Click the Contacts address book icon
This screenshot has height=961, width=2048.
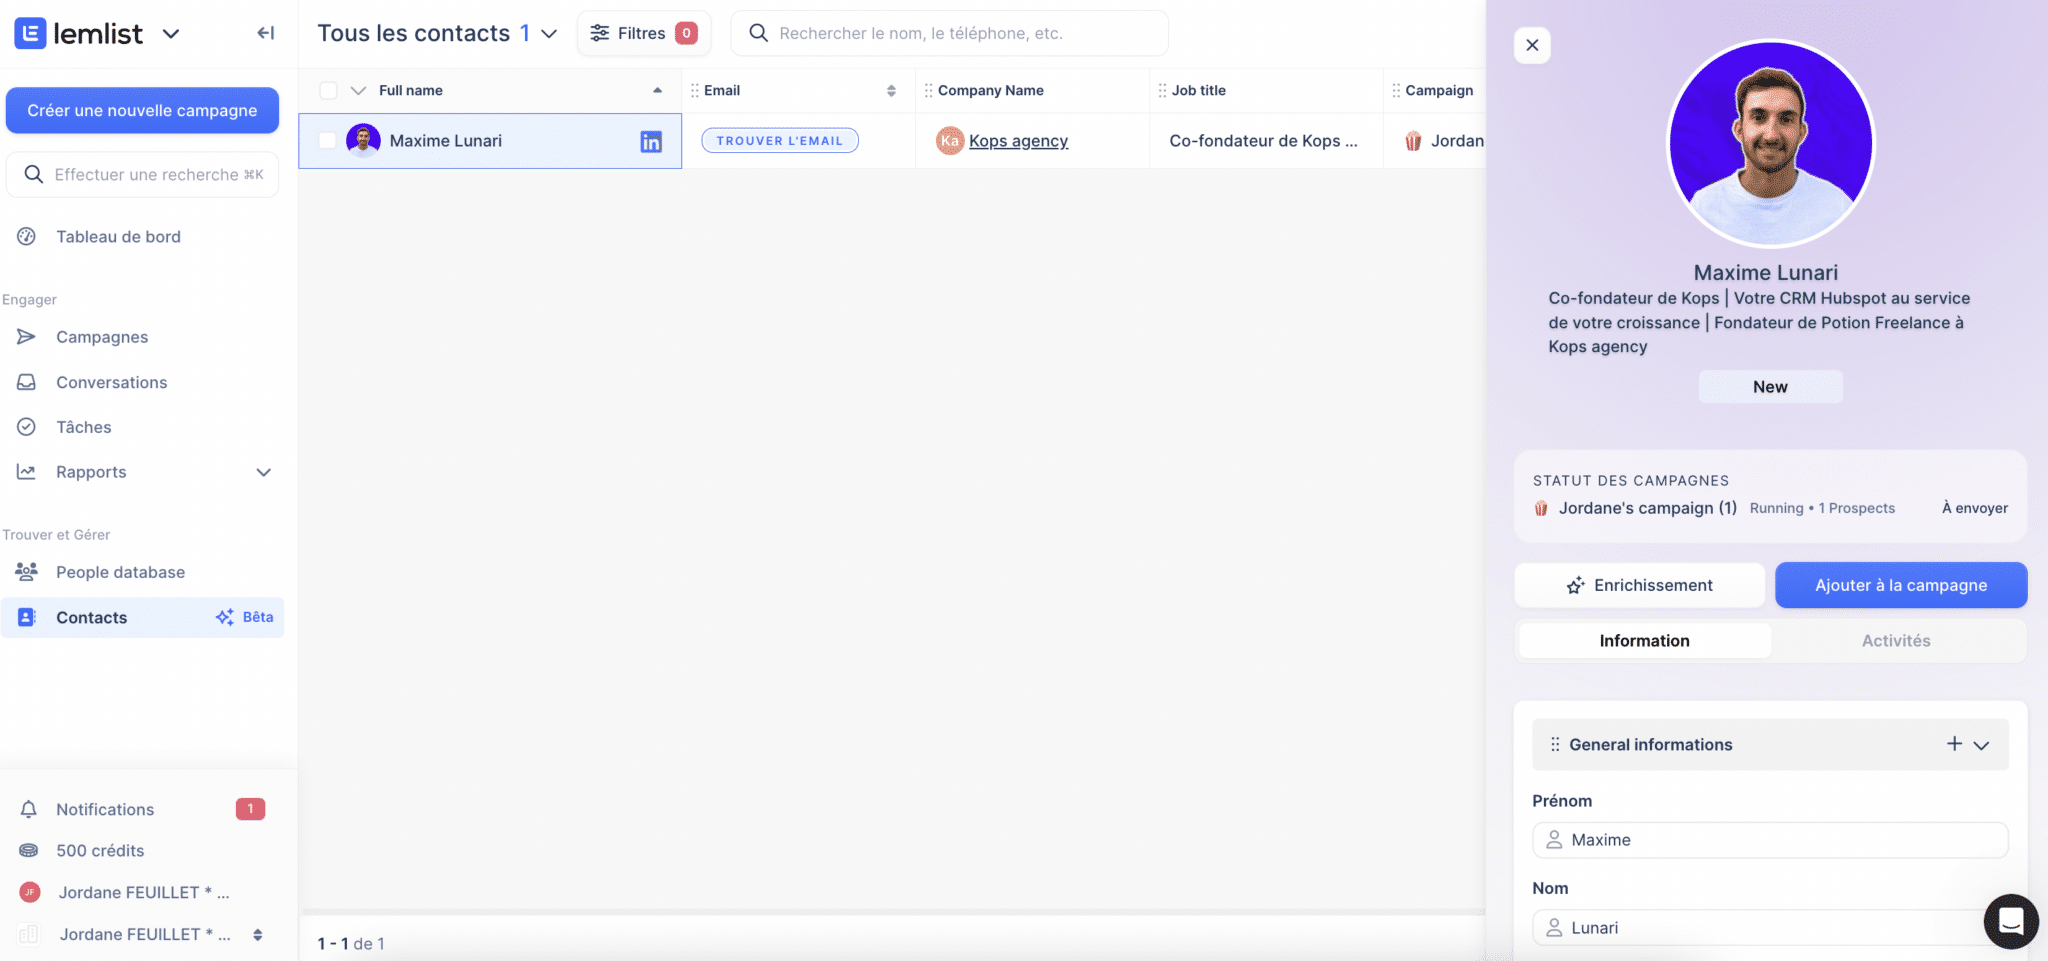click(x=27, y=617)
